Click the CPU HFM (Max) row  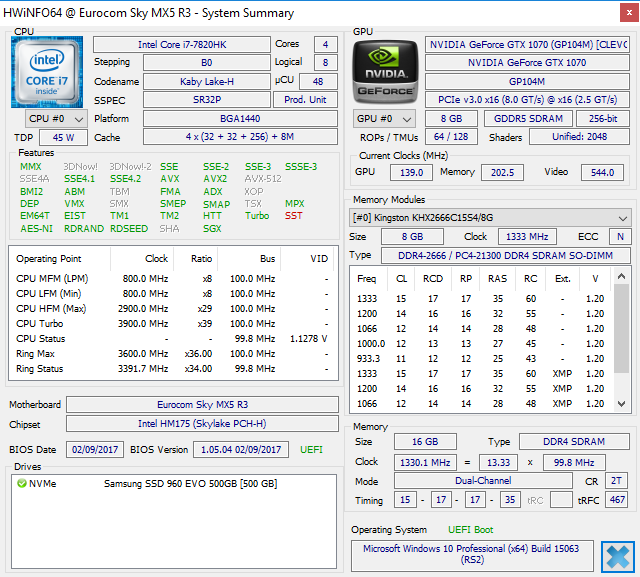(173, 309)
